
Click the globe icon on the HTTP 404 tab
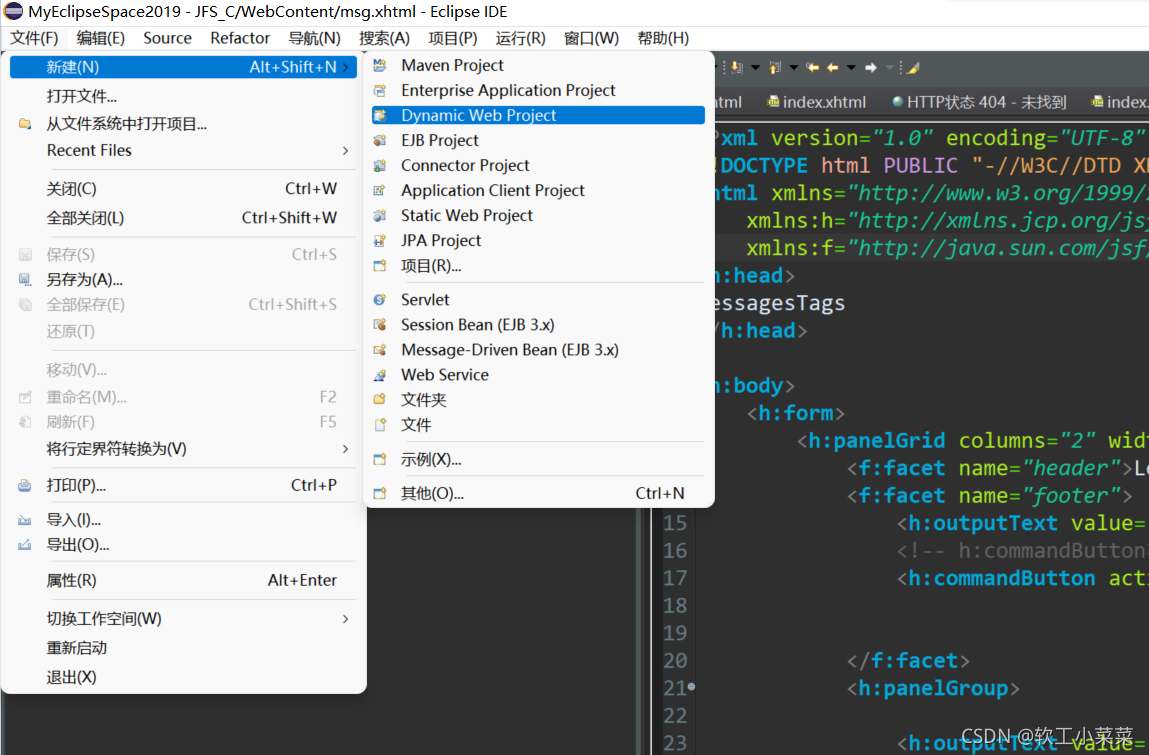tap(897, 101)
